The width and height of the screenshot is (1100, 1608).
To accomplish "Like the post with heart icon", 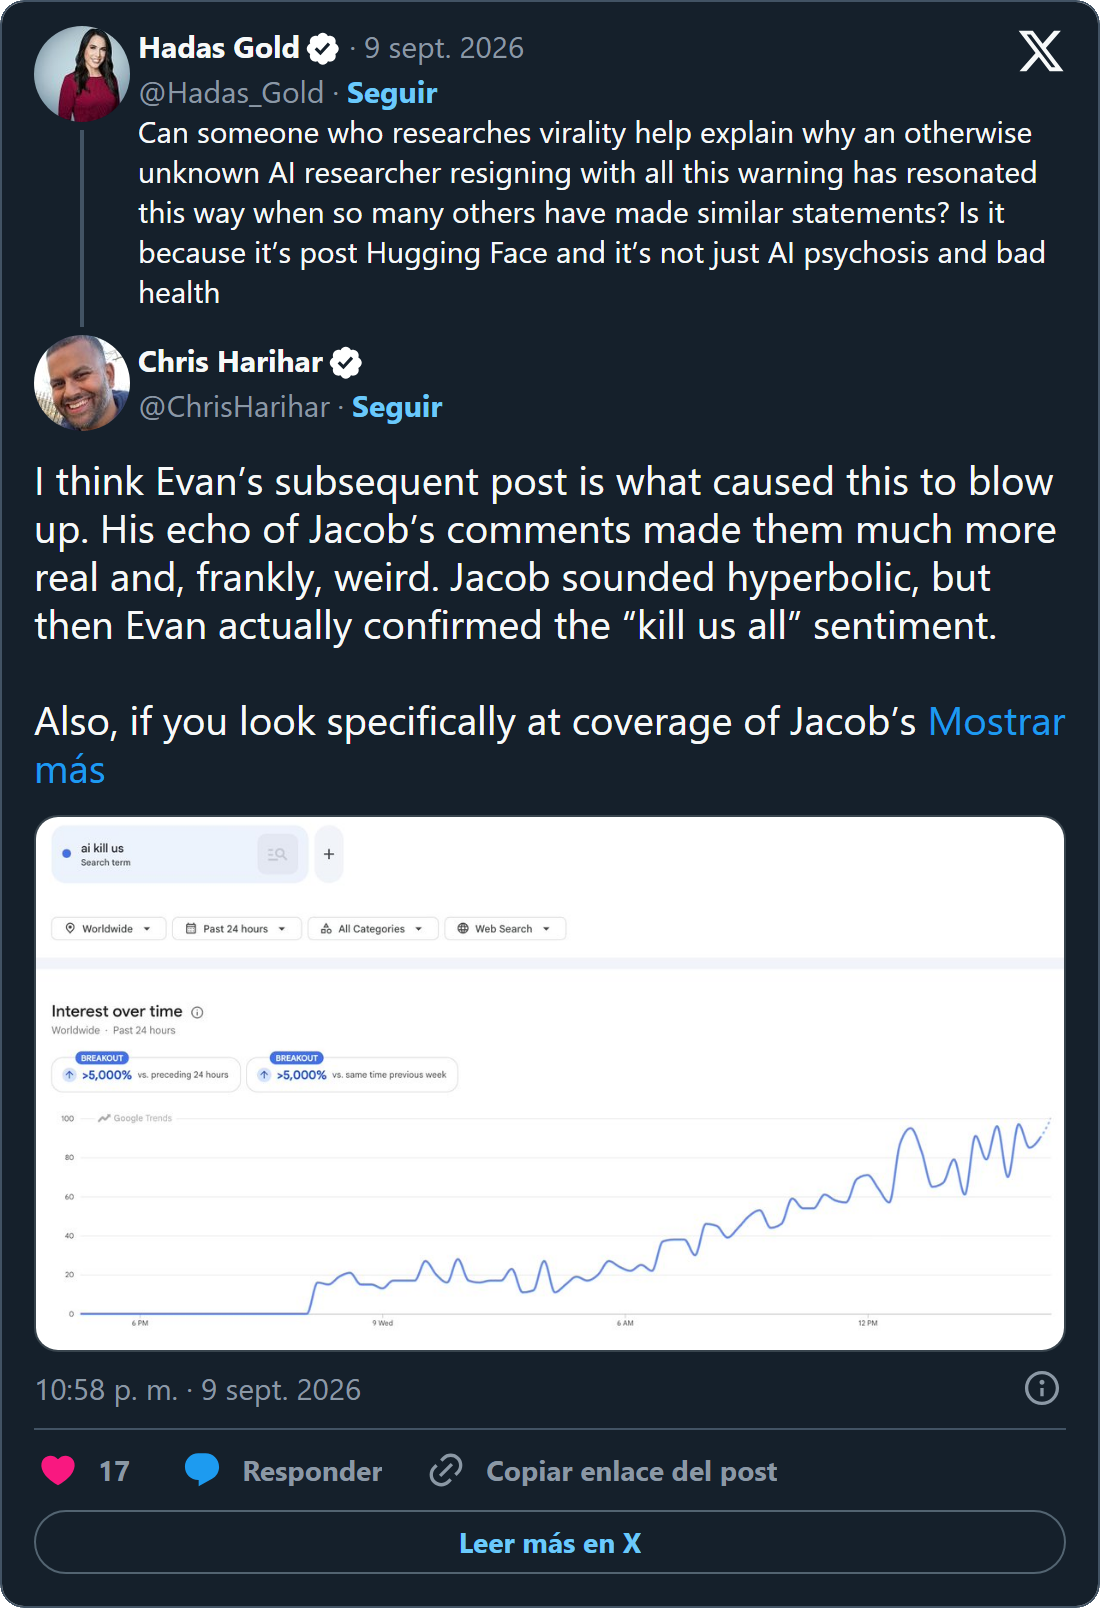I will coord(58,1470).
